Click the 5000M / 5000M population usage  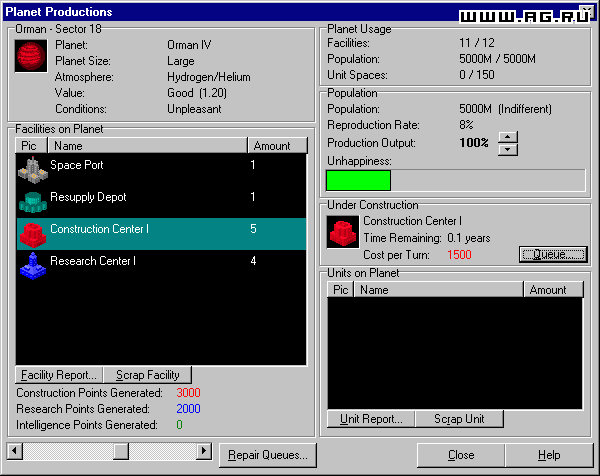(x=497, y=59)
